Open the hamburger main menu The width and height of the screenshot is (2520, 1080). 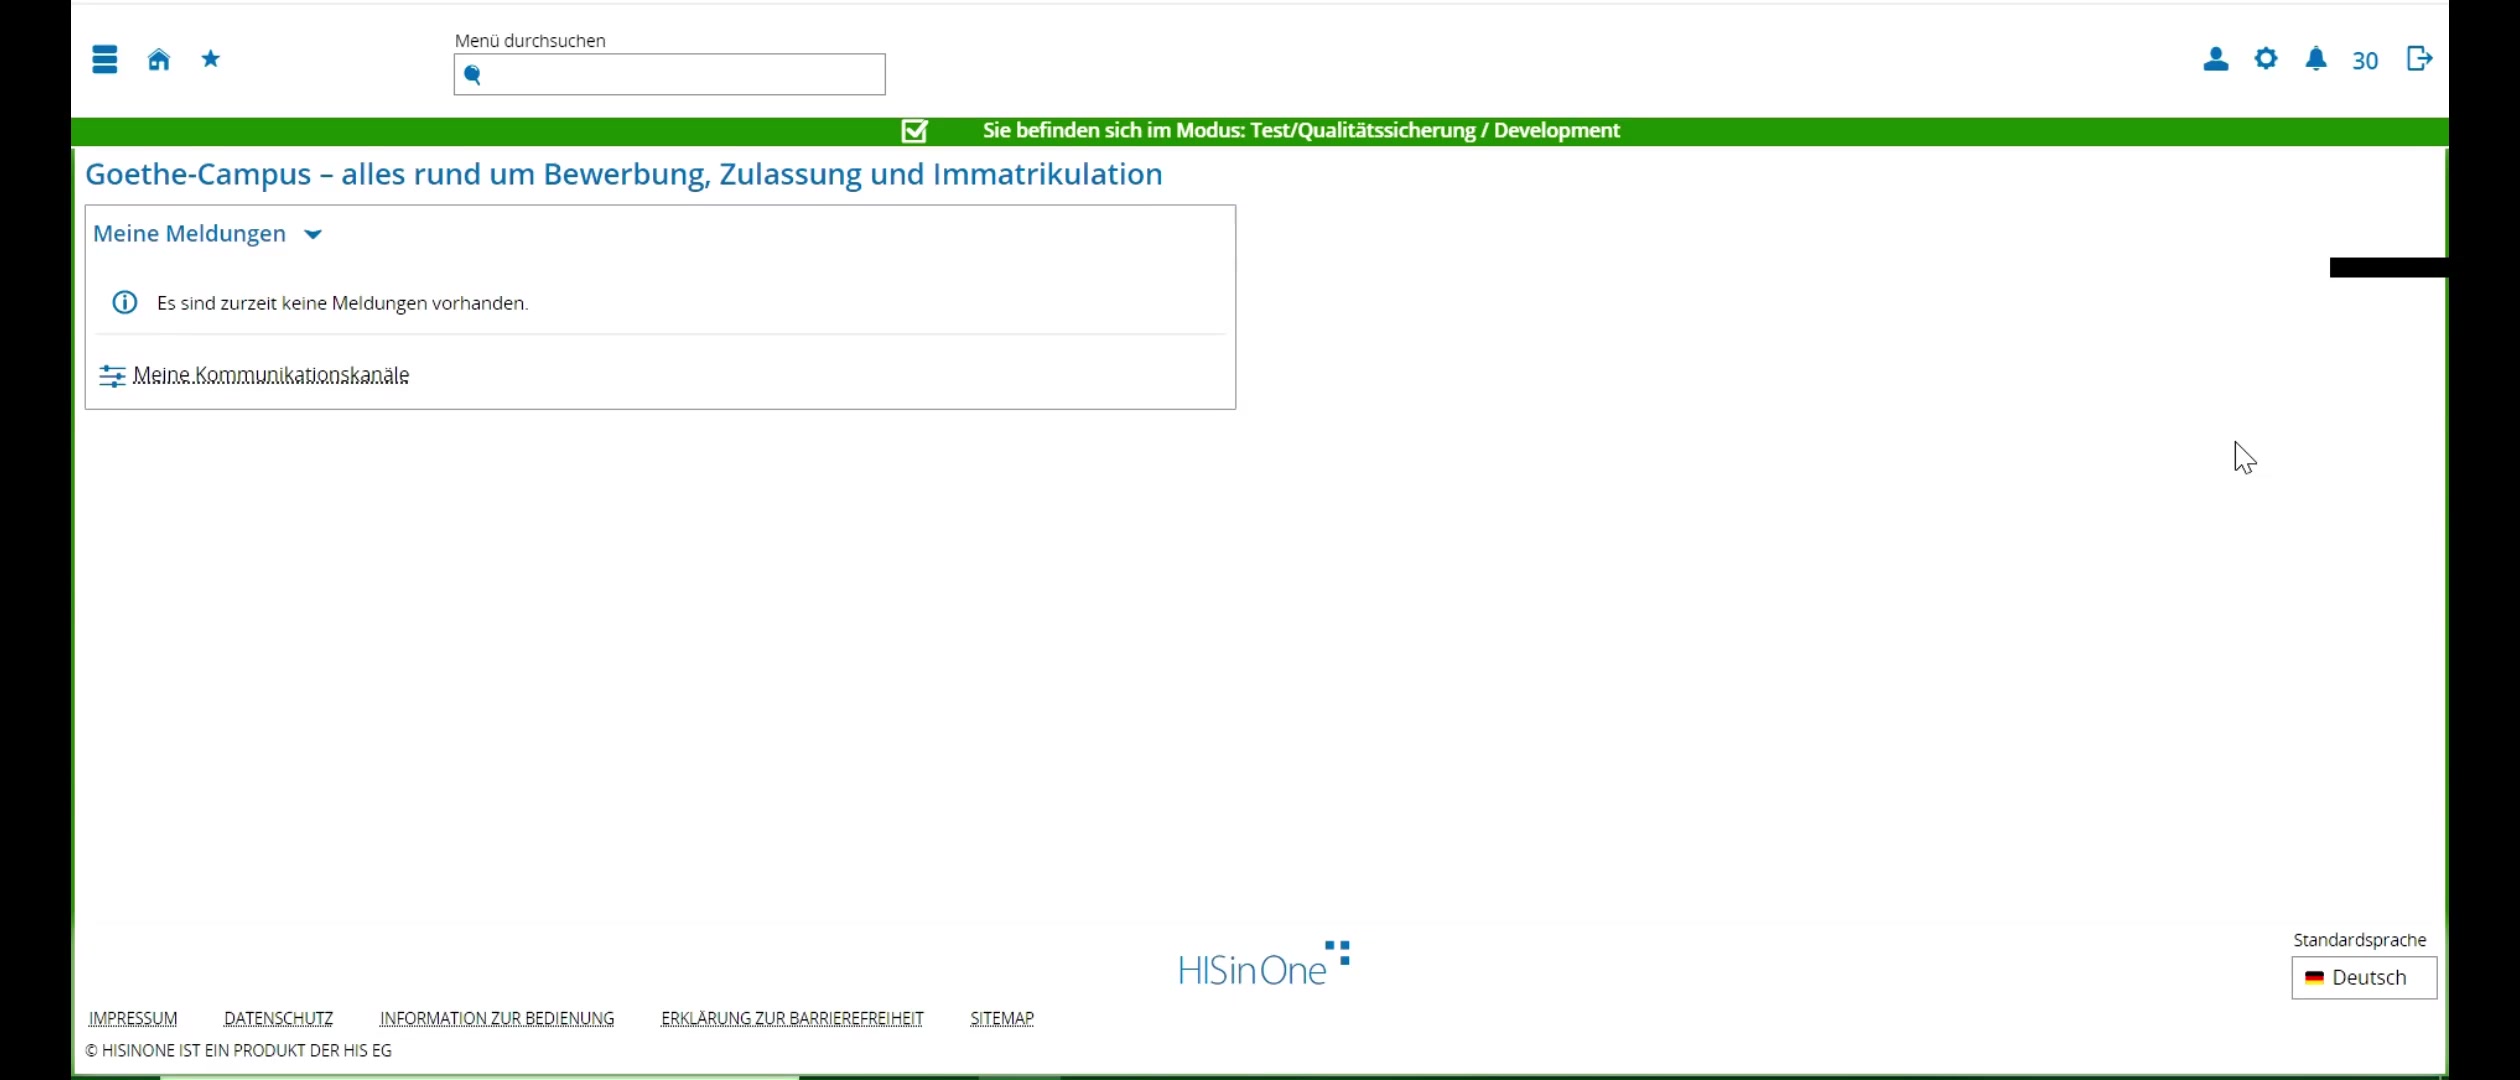click(105, 60)
